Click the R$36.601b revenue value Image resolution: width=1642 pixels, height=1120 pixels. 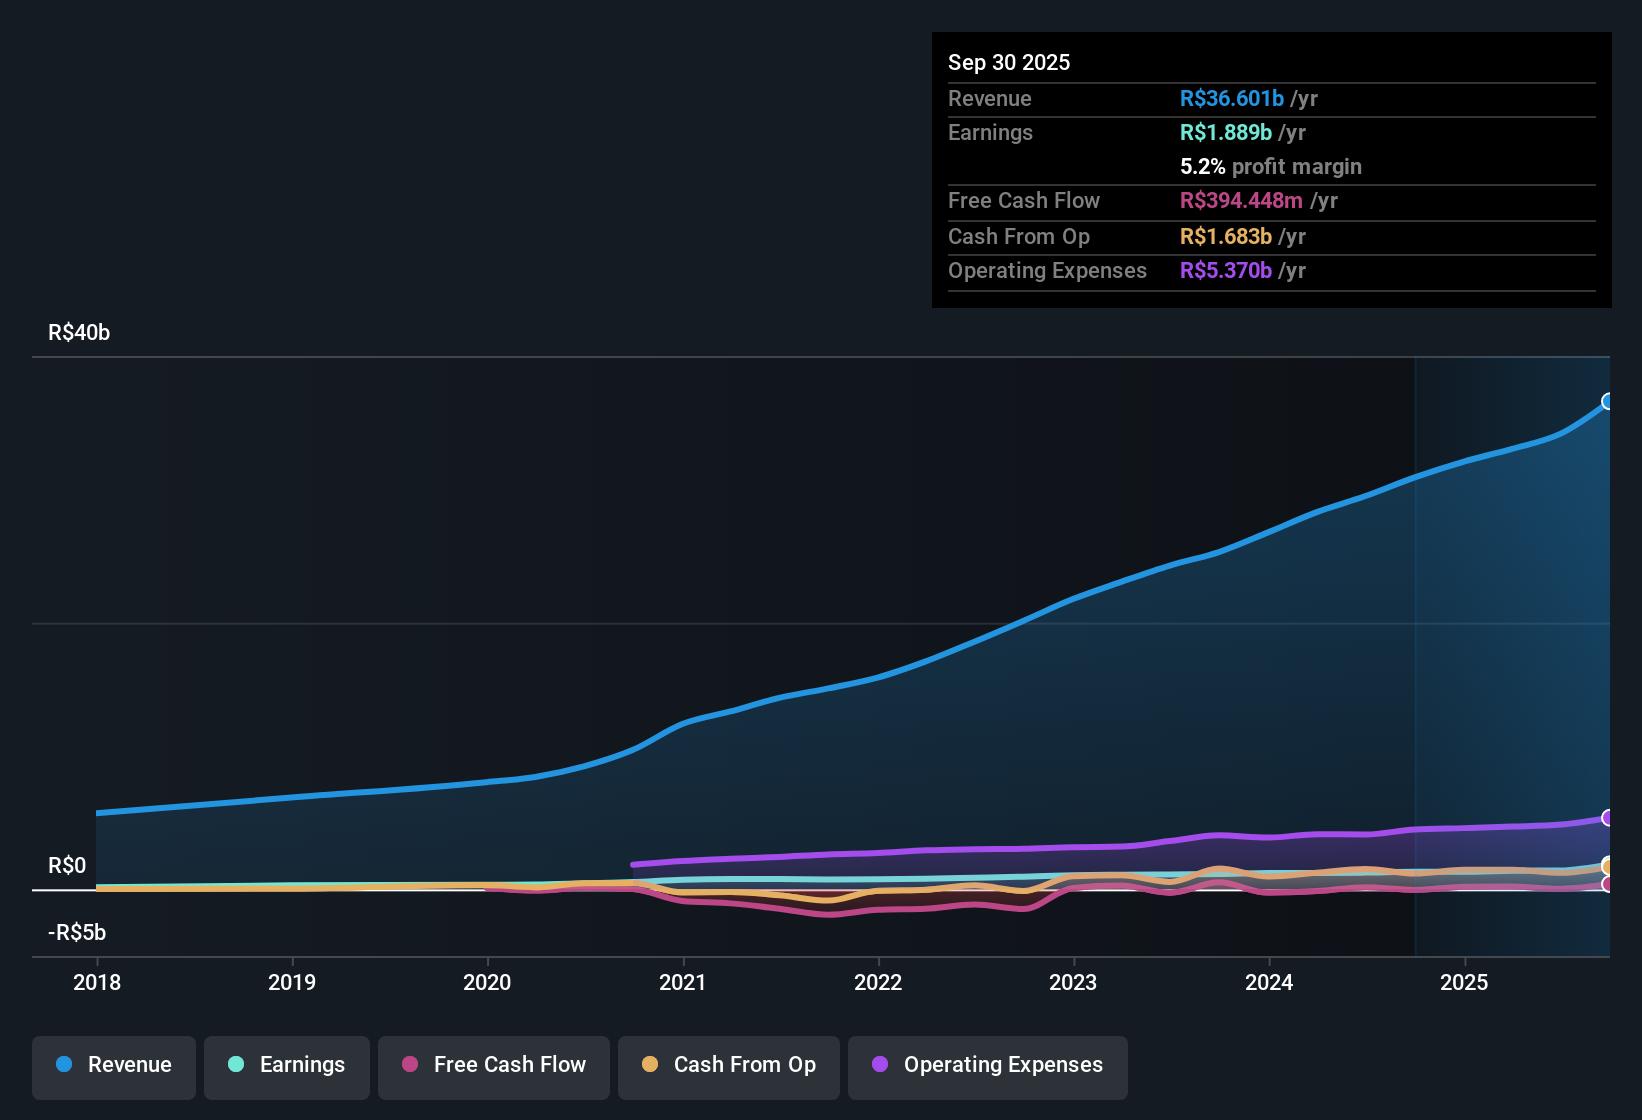point(1231,98)
